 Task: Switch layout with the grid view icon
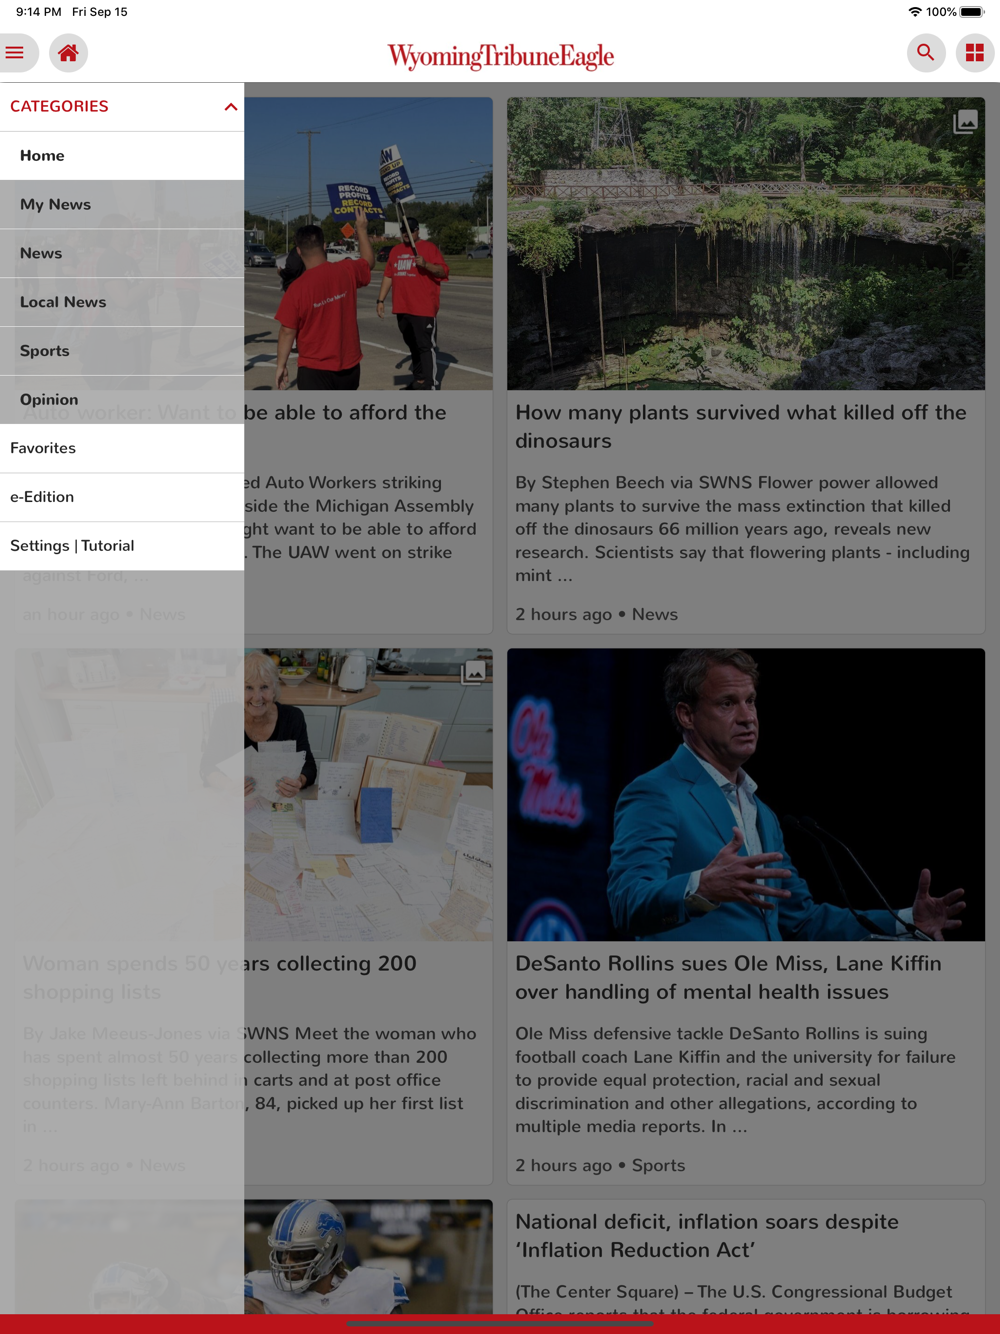(975, 53)
